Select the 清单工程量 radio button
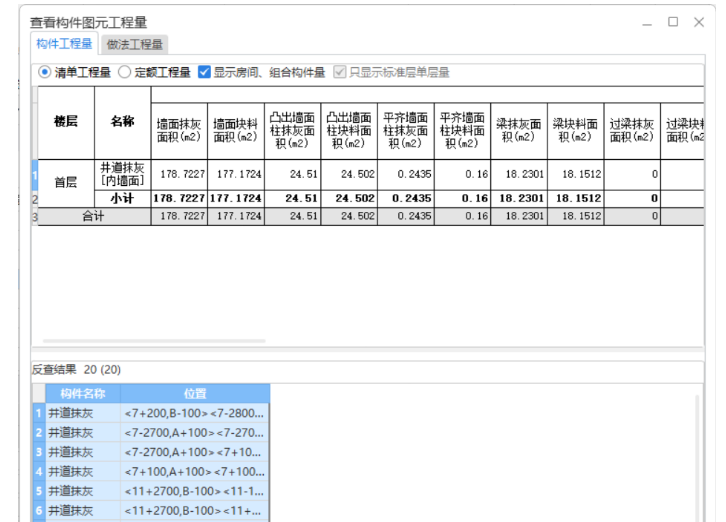Viewport: 726px width, 522px height. tap(45, 72)
